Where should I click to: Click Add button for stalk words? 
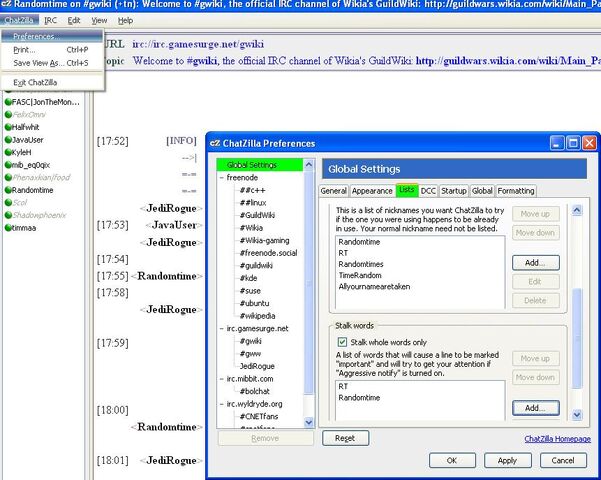pyautogui.click(x=535, y=408)
